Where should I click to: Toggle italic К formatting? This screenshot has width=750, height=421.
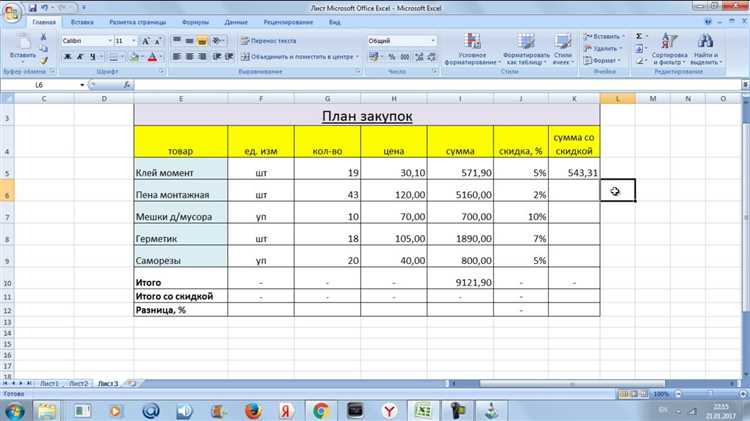point(79,57)
